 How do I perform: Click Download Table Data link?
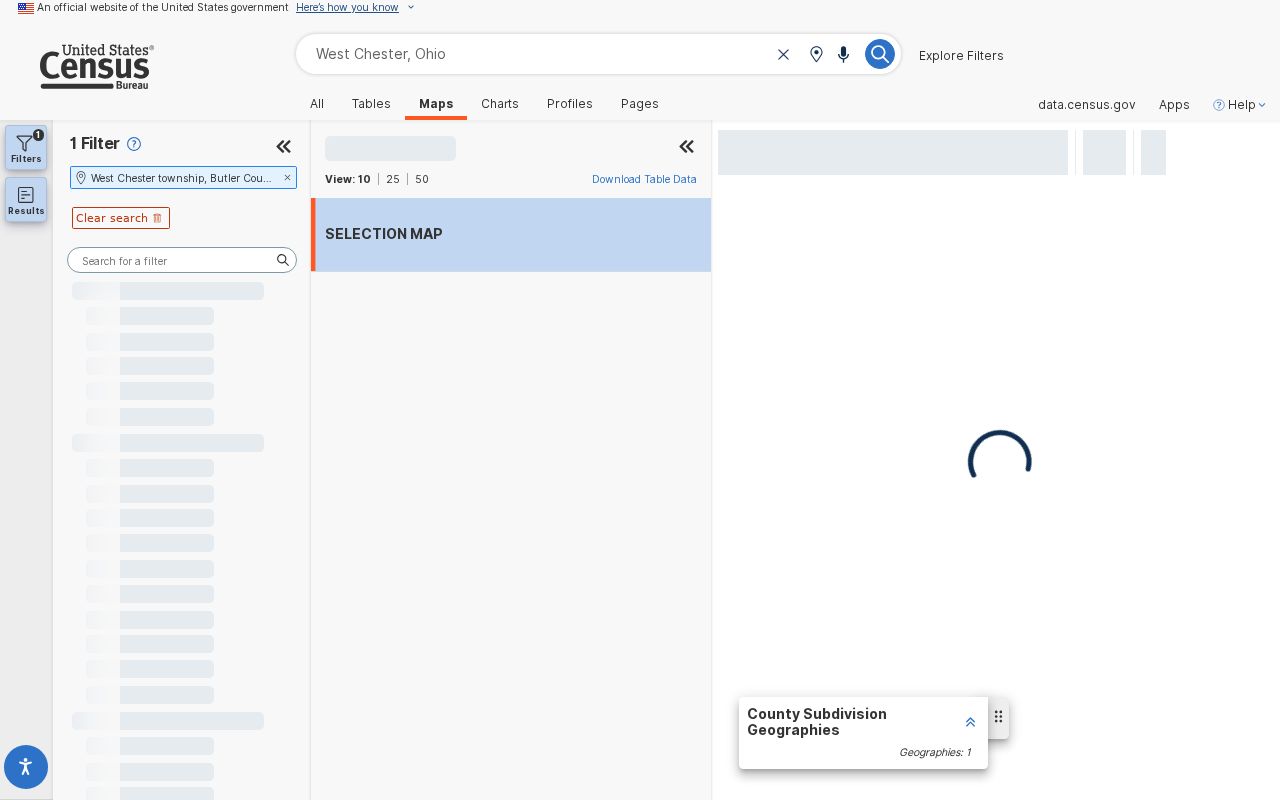pos(644,179)
